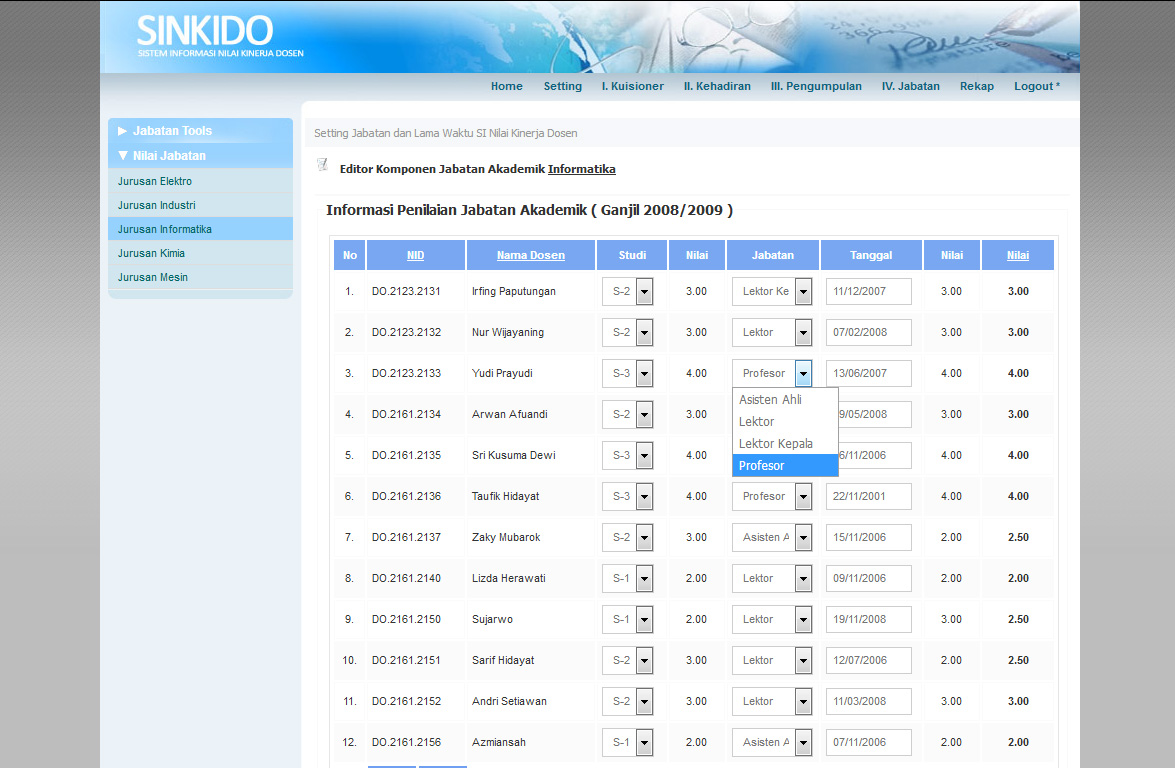Pick Asisten Ahli from the dropdown list

point(770,399)
